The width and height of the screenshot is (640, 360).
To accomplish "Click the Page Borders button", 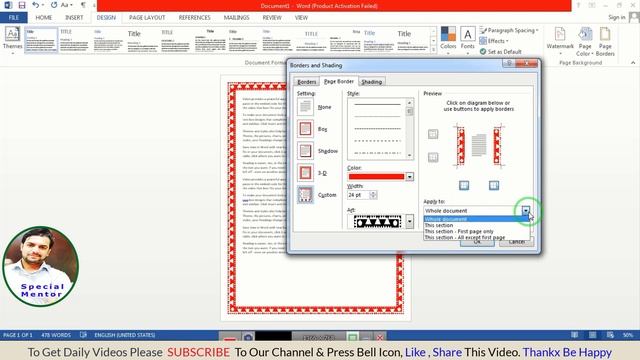I will (x=605, y=41).
